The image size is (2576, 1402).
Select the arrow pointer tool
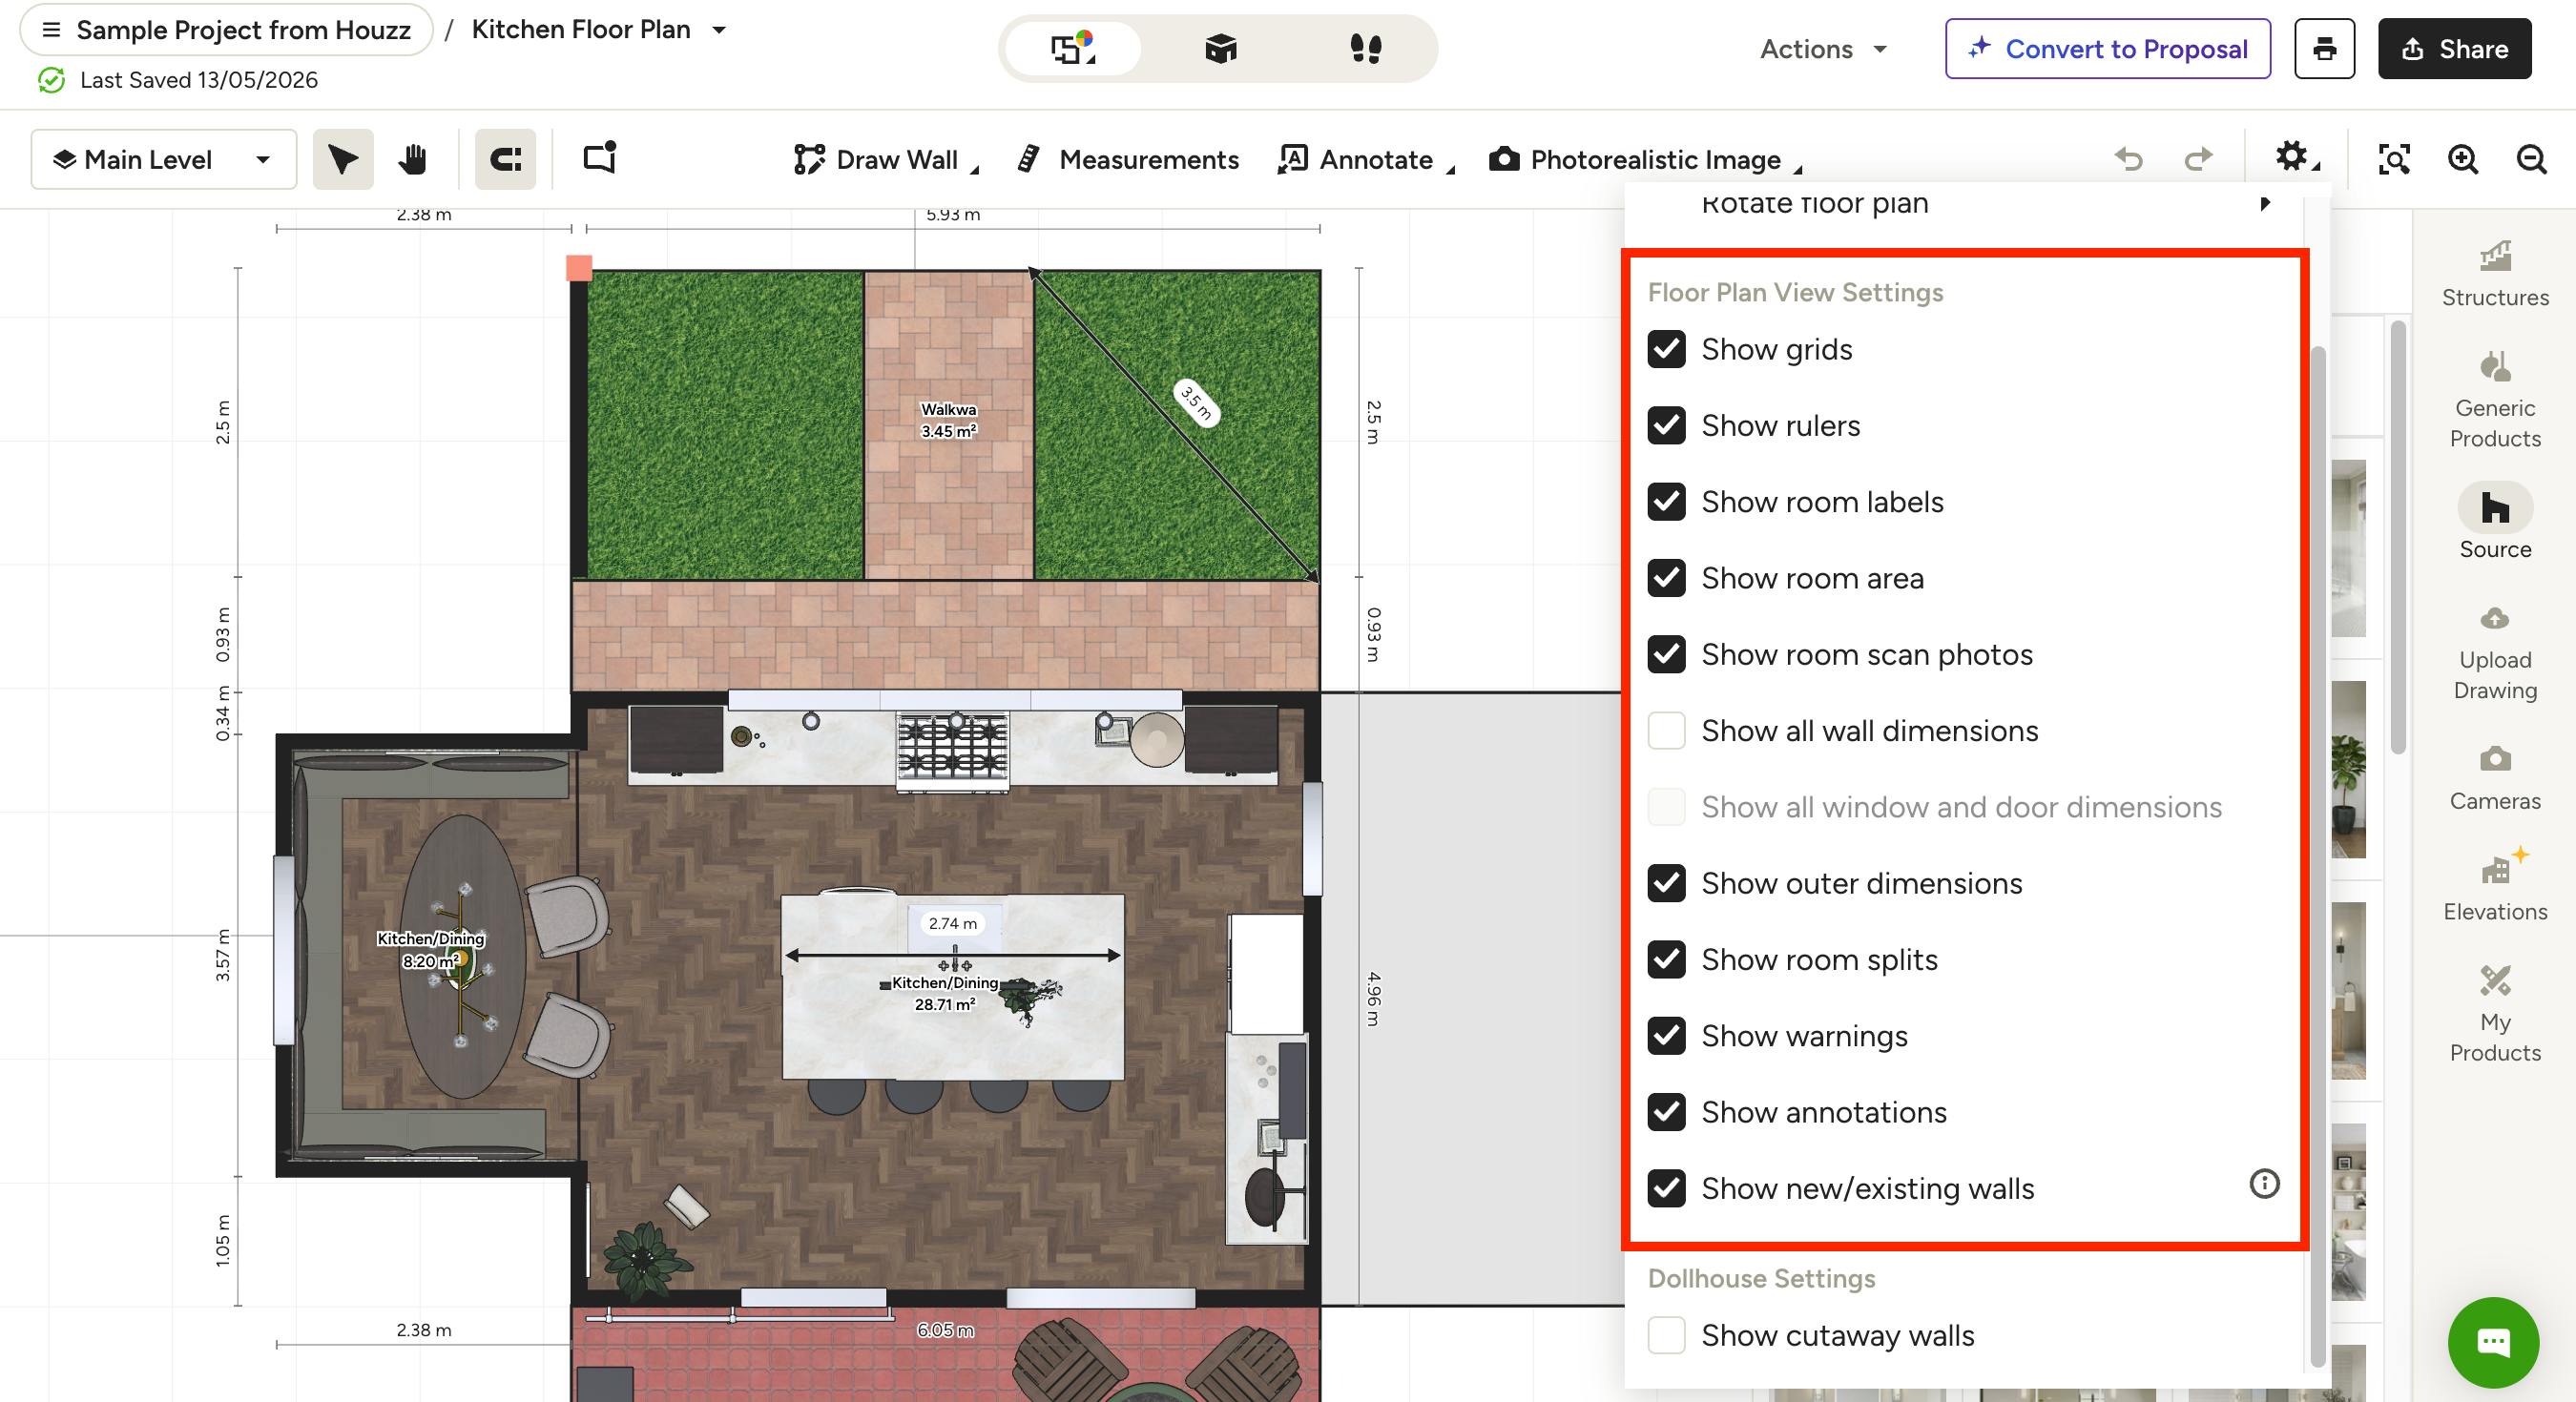pyautogui.click(x=343, y=159)
